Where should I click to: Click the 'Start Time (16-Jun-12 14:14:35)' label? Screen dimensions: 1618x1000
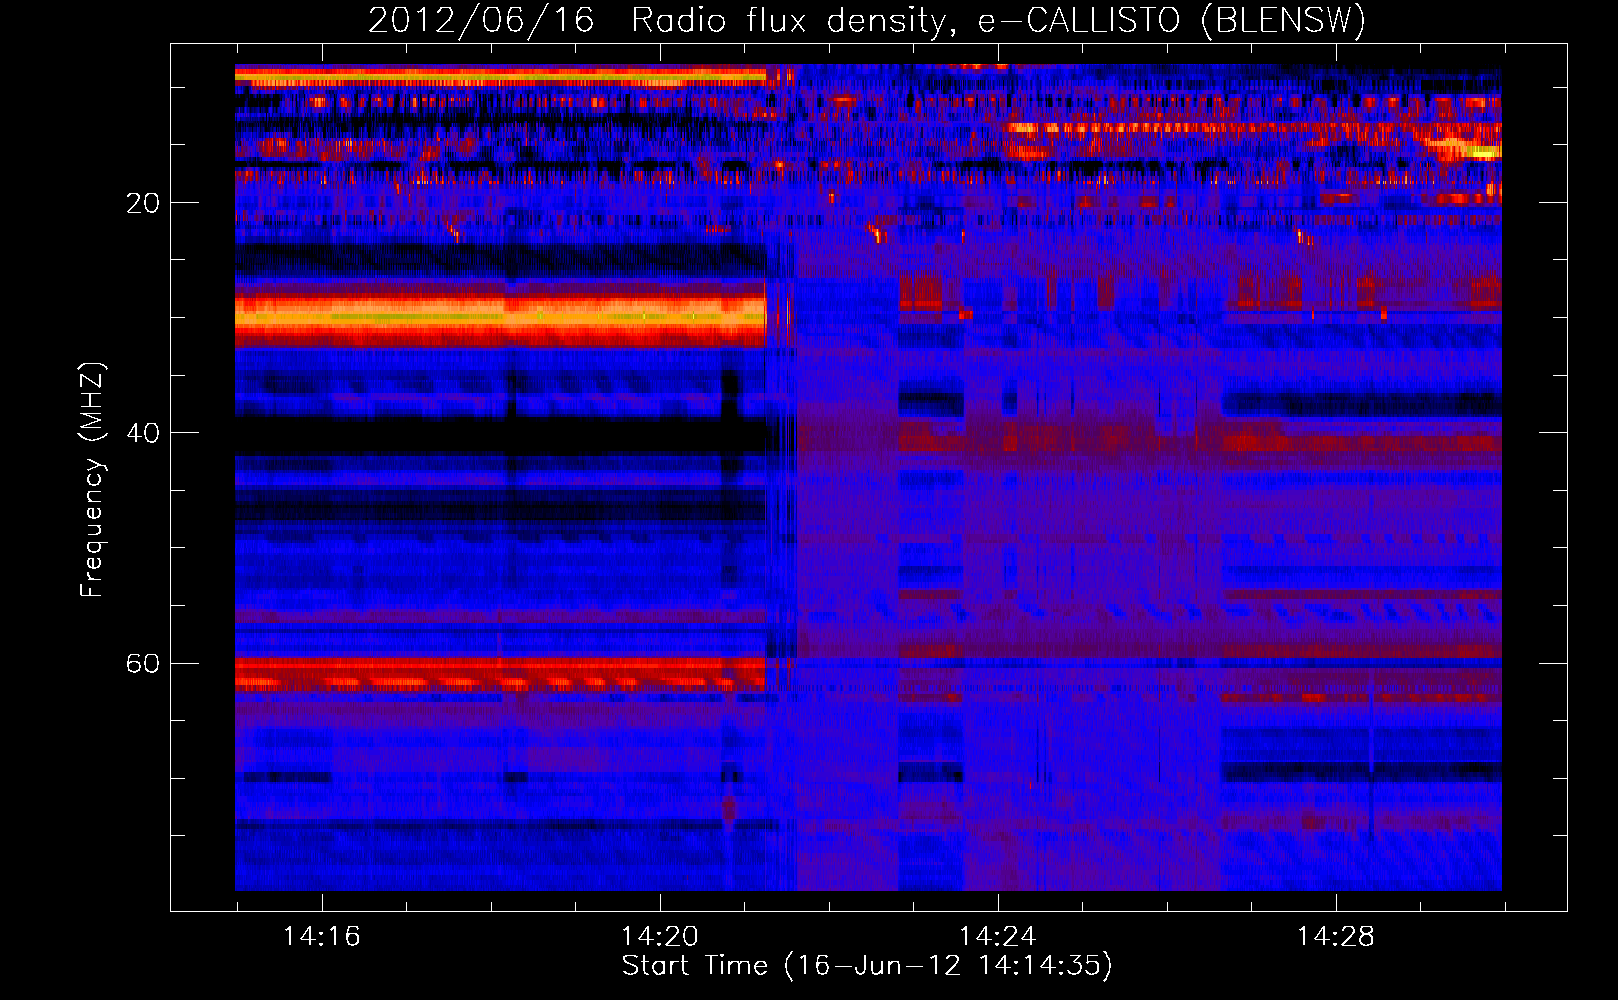point(867,966)
